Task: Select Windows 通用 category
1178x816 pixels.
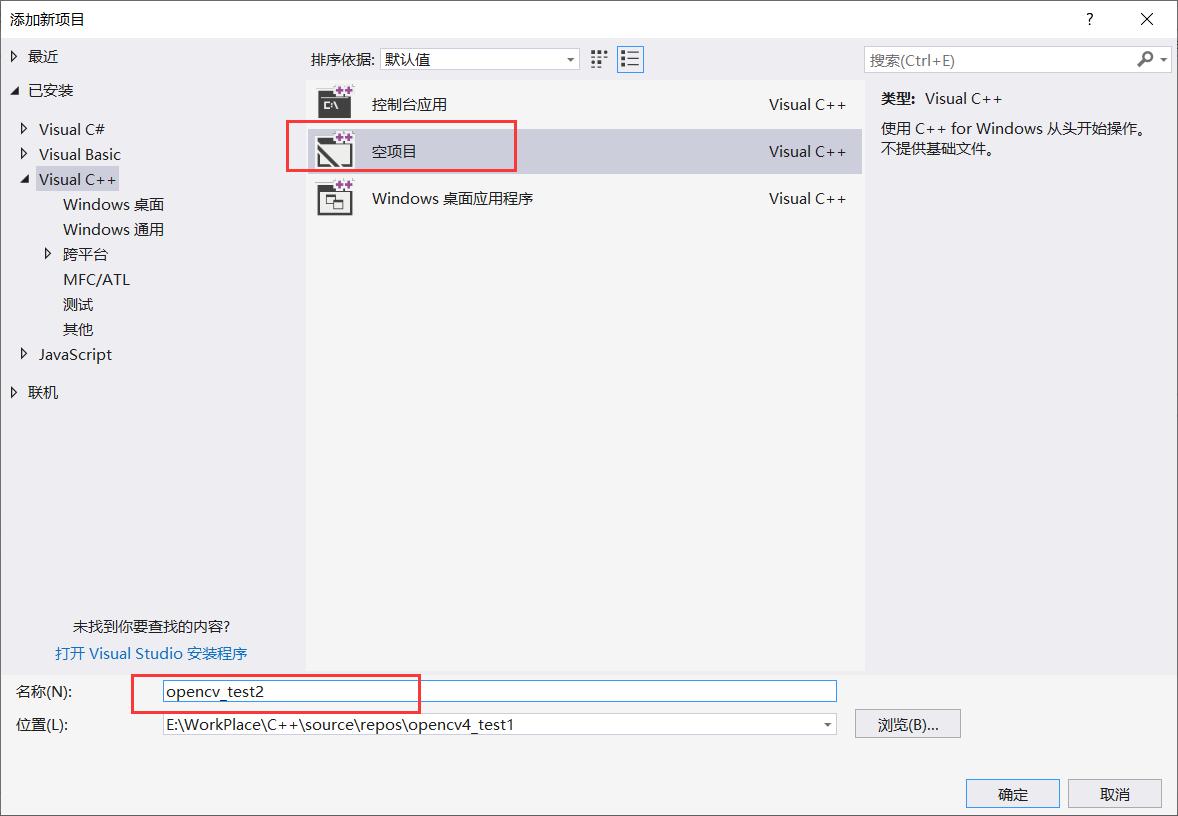Action: pyautogui.click(x=113, y=229)
